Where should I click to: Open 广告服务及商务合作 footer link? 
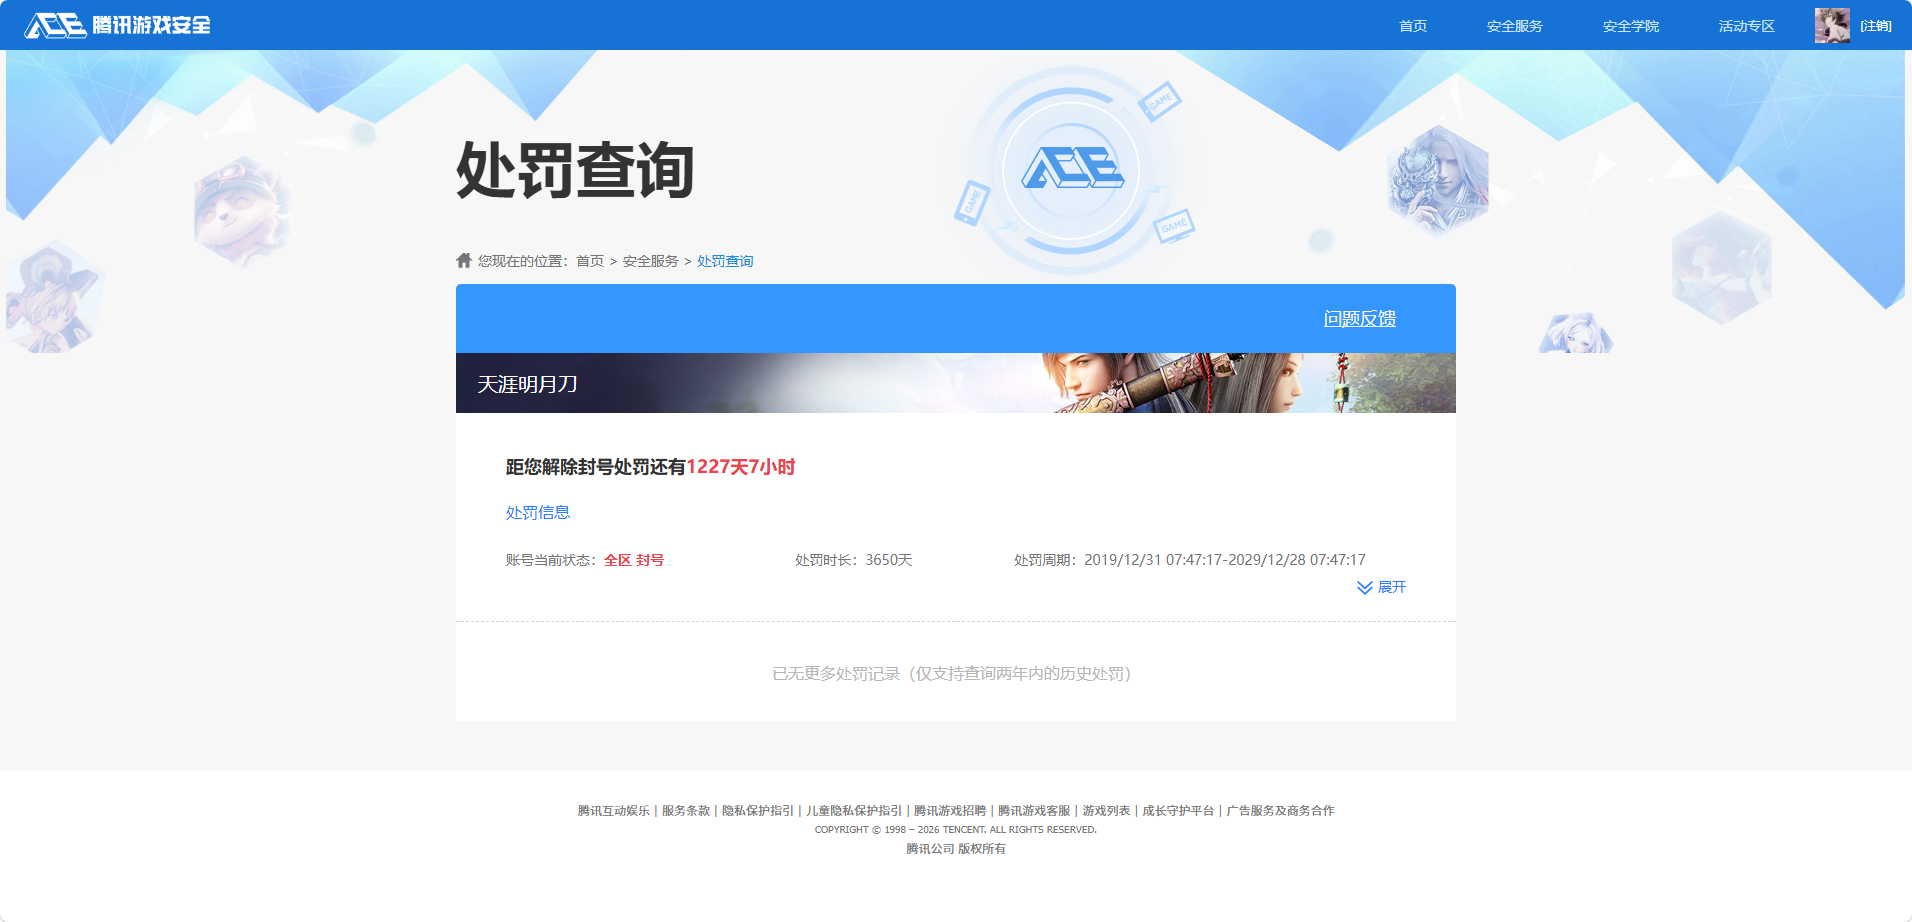click(1280, 810)
